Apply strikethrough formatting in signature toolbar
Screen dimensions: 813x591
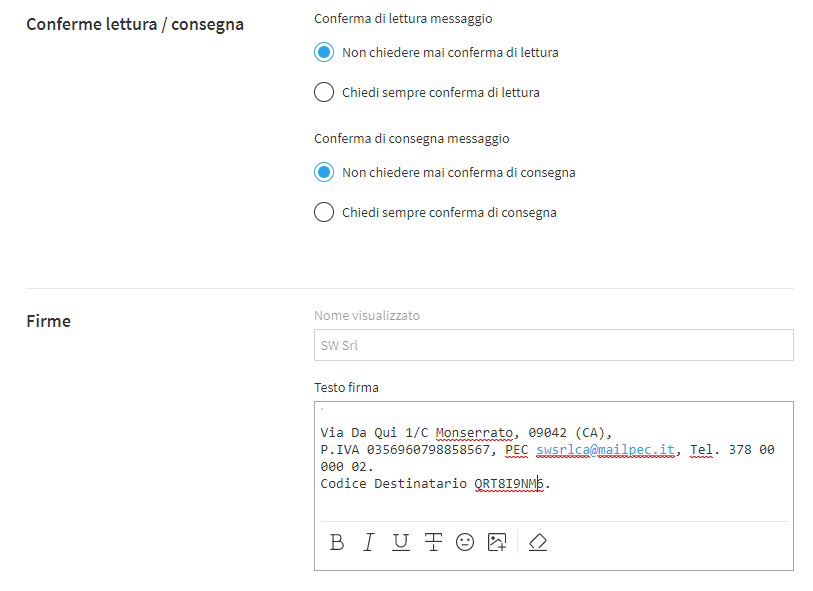433,542
